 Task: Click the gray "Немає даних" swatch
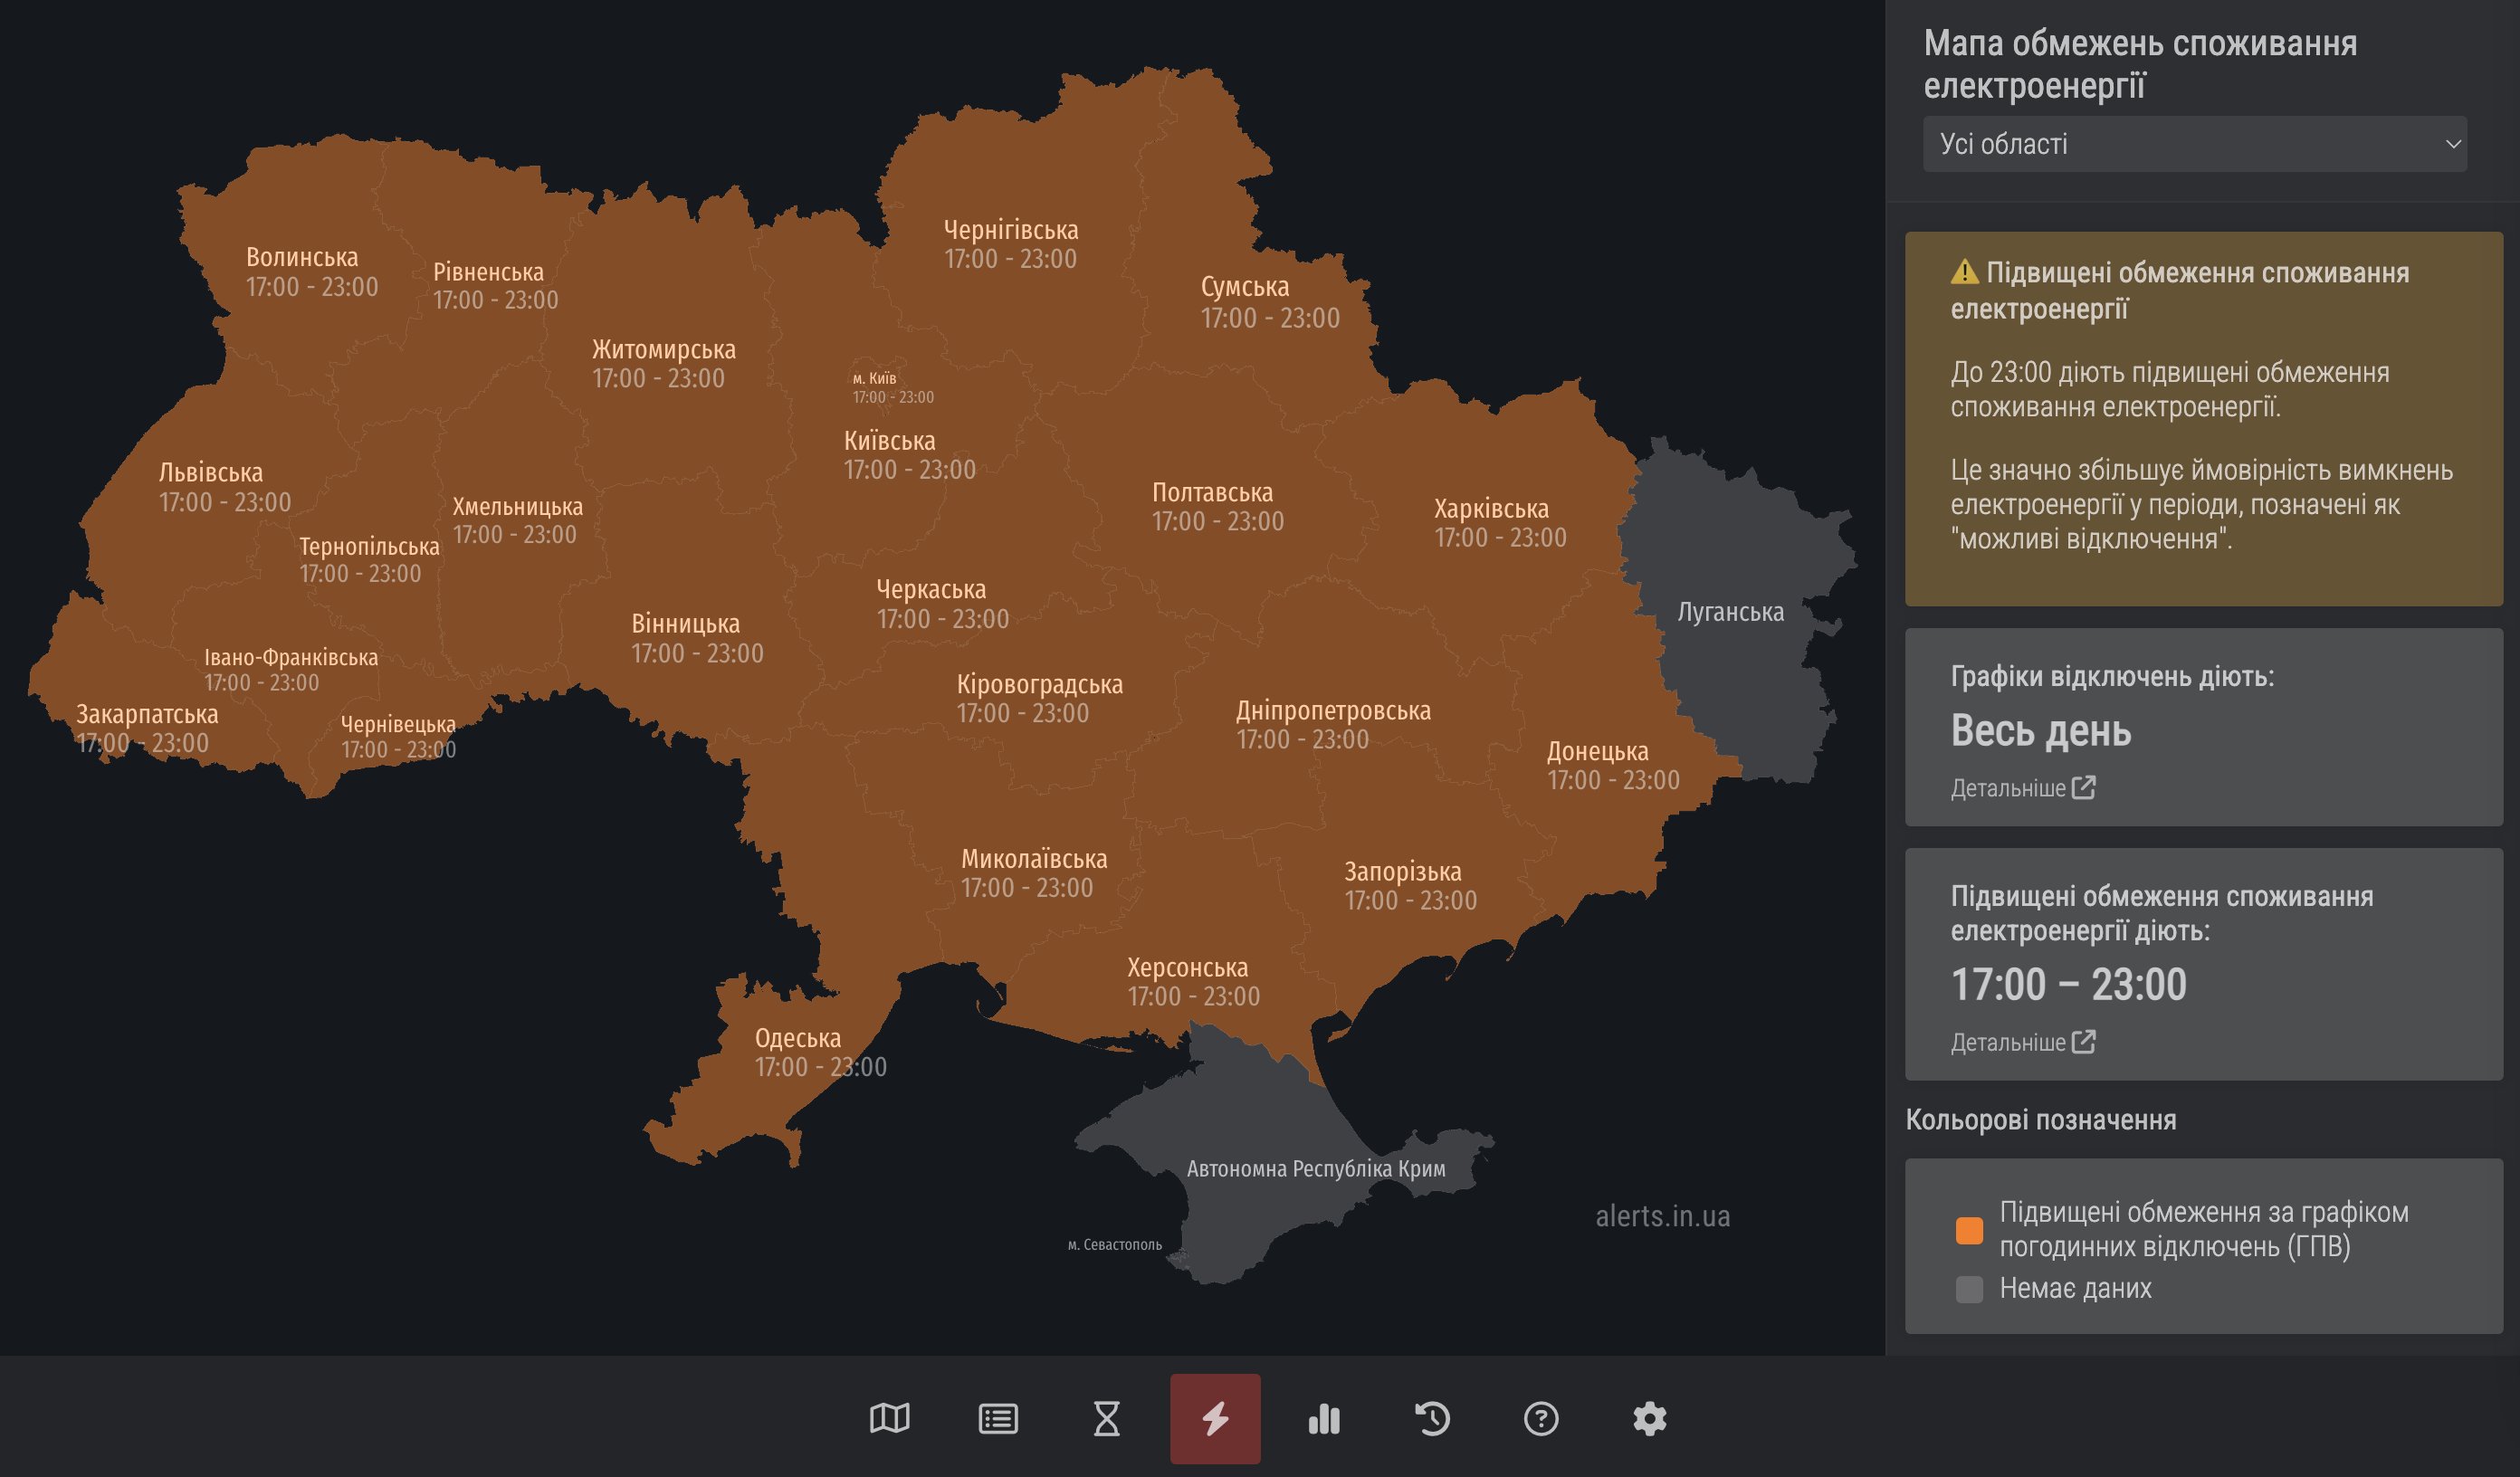tap(1968, 1289)
